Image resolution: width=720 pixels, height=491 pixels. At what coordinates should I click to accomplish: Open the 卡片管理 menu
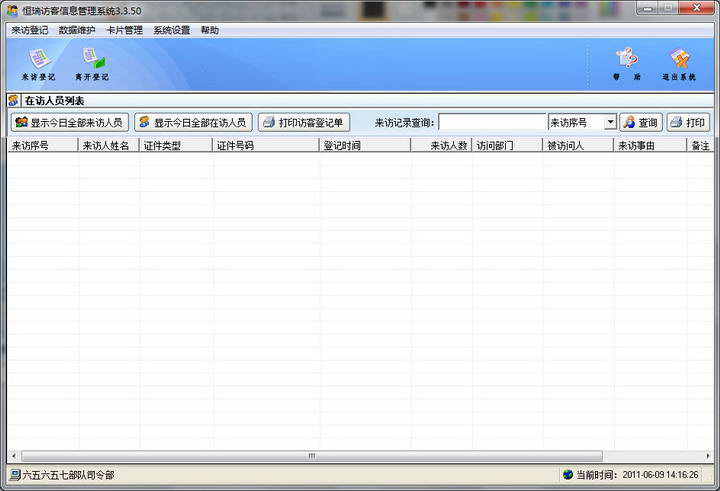click(124, 30)
